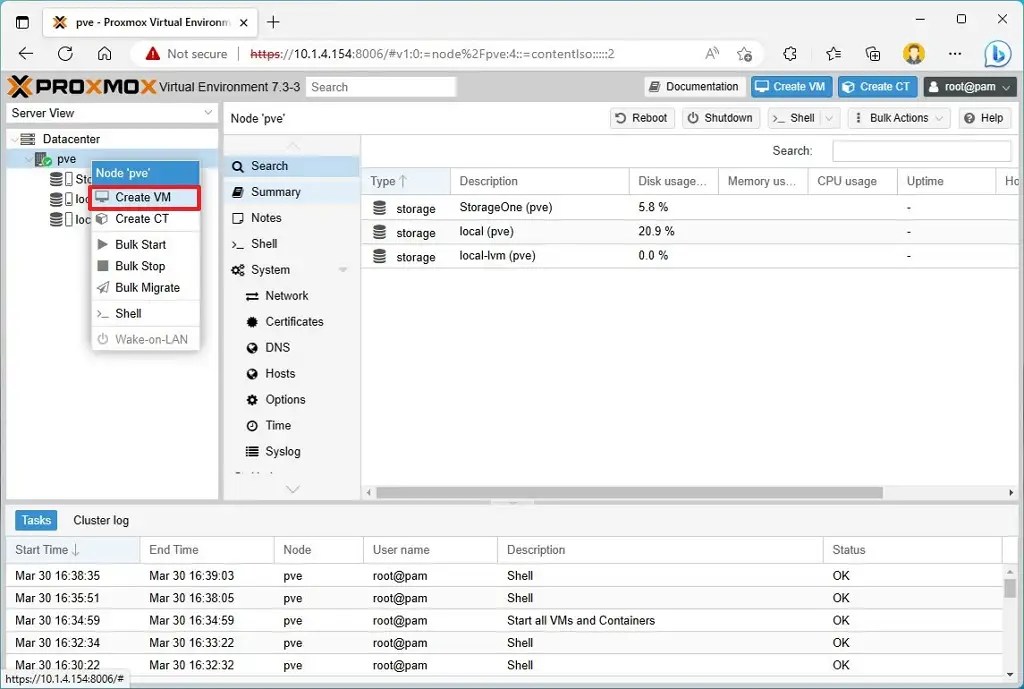Click inside the Search field at top right

(x=921, y=150)
